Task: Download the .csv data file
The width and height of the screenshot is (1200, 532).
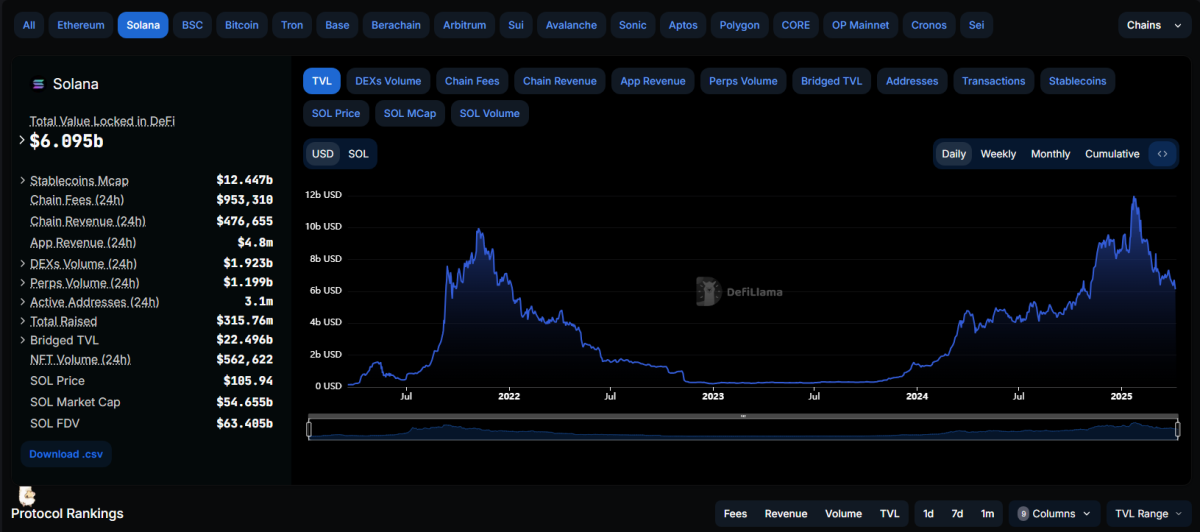Action: pos(66,454)
